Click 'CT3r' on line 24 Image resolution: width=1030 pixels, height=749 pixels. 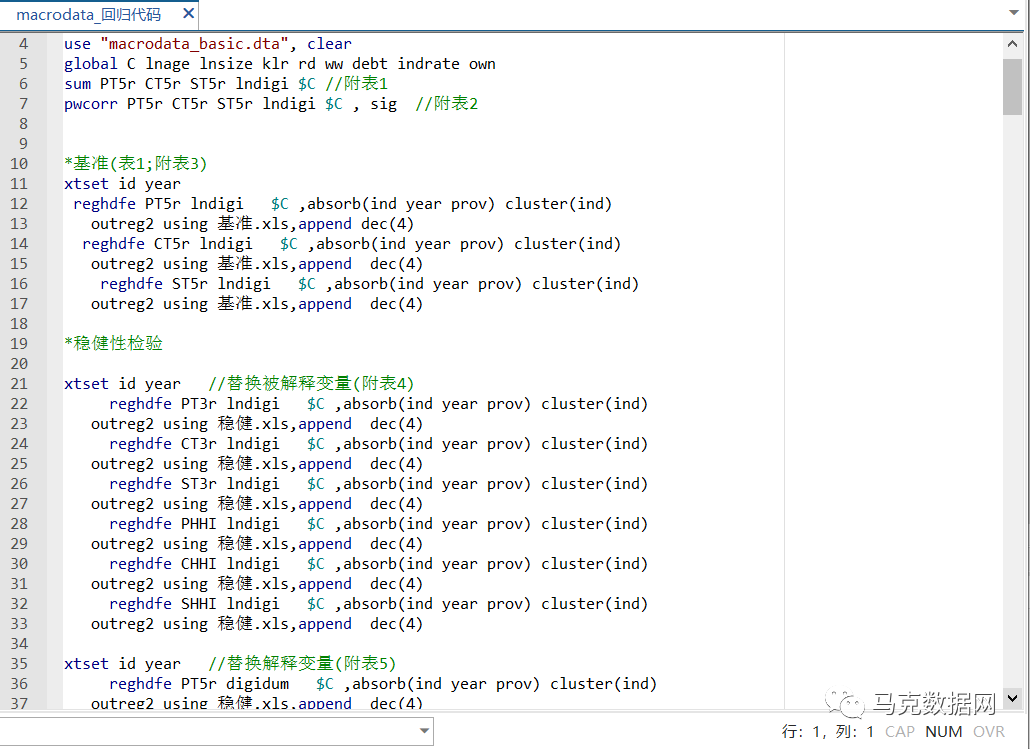pyautogui.click(x=199, y=444)
